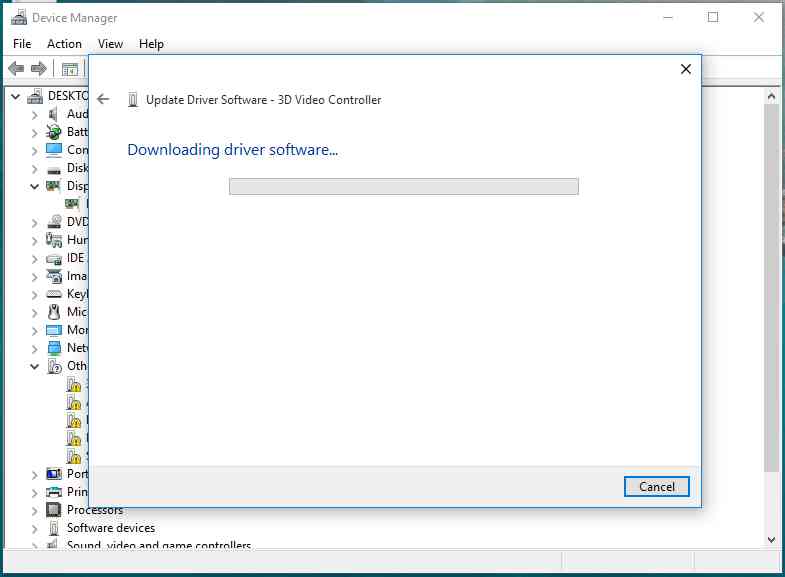Expand the Disk drives category
This screenshot has height=577, width=785.
34,169
